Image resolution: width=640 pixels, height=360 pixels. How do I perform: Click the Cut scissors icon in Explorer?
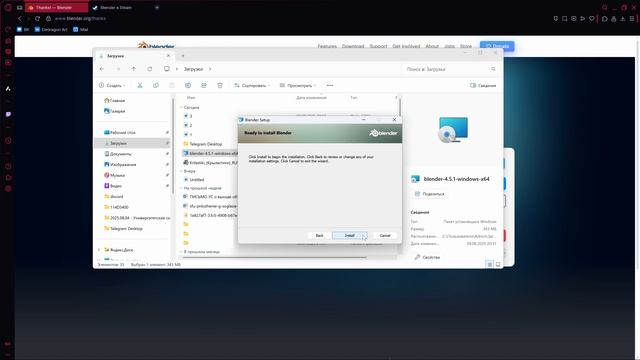pos(140,85)
